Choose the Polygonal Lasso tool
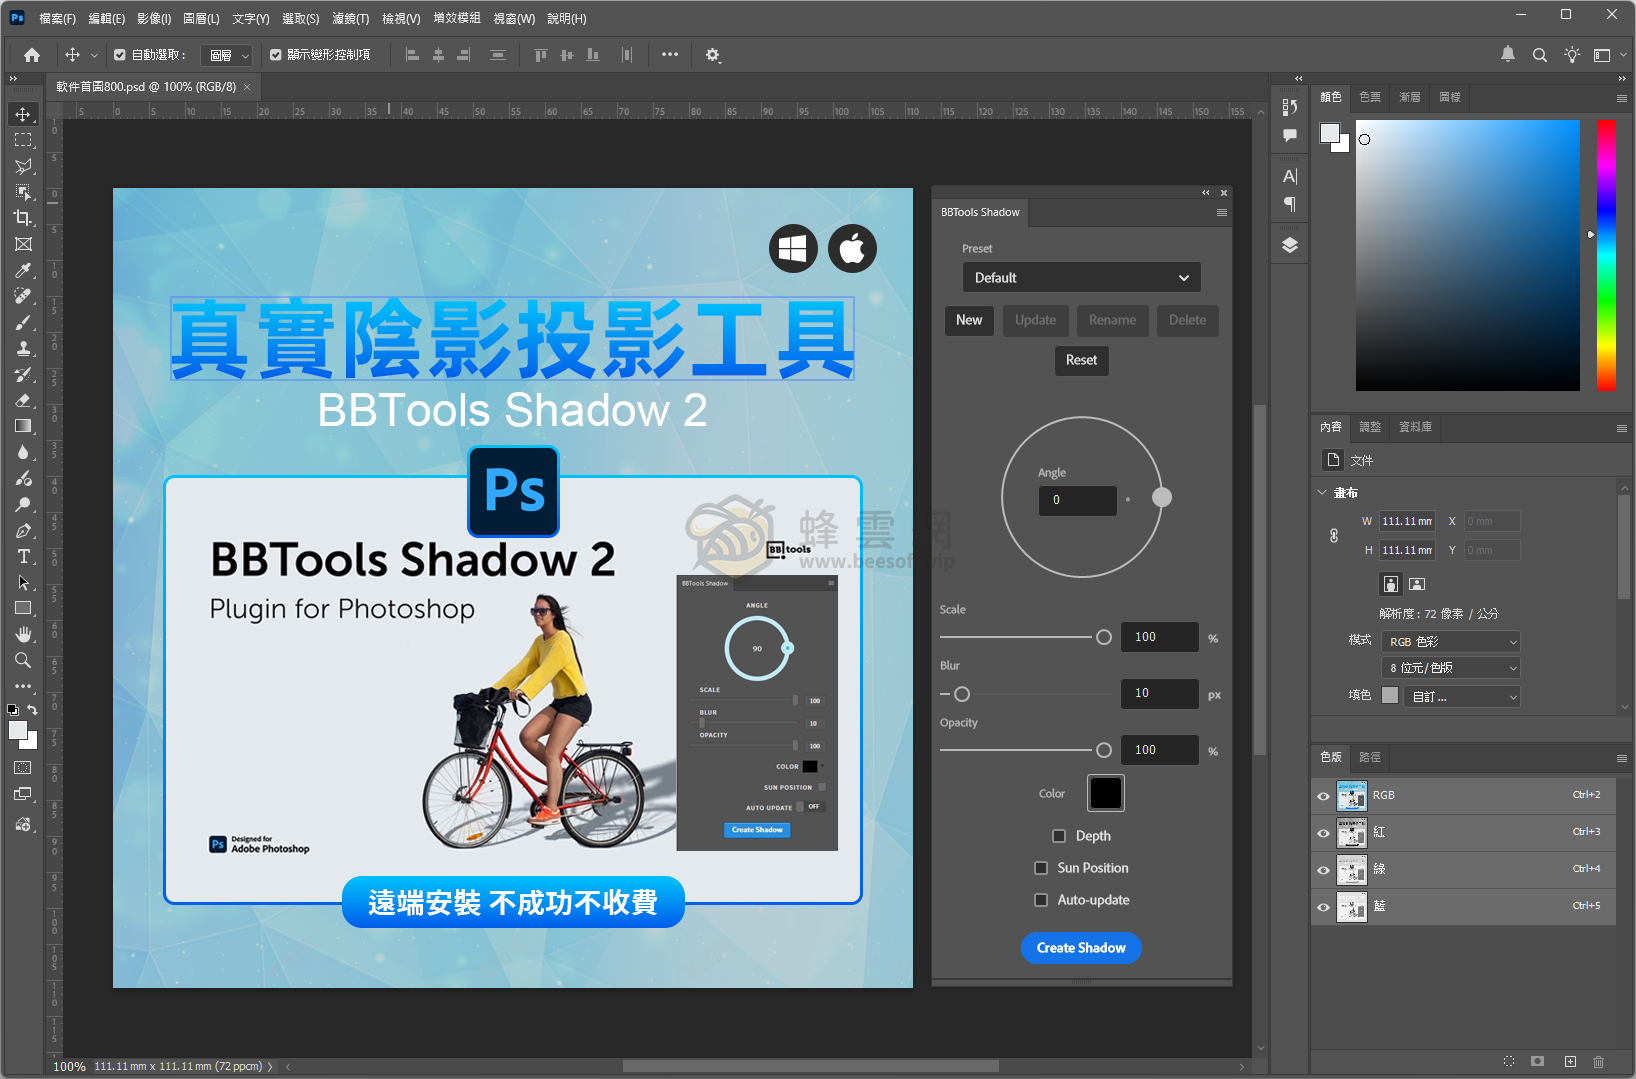Image resolution: width=1636 pixels, height=1079 pixels. click(23, 166)
